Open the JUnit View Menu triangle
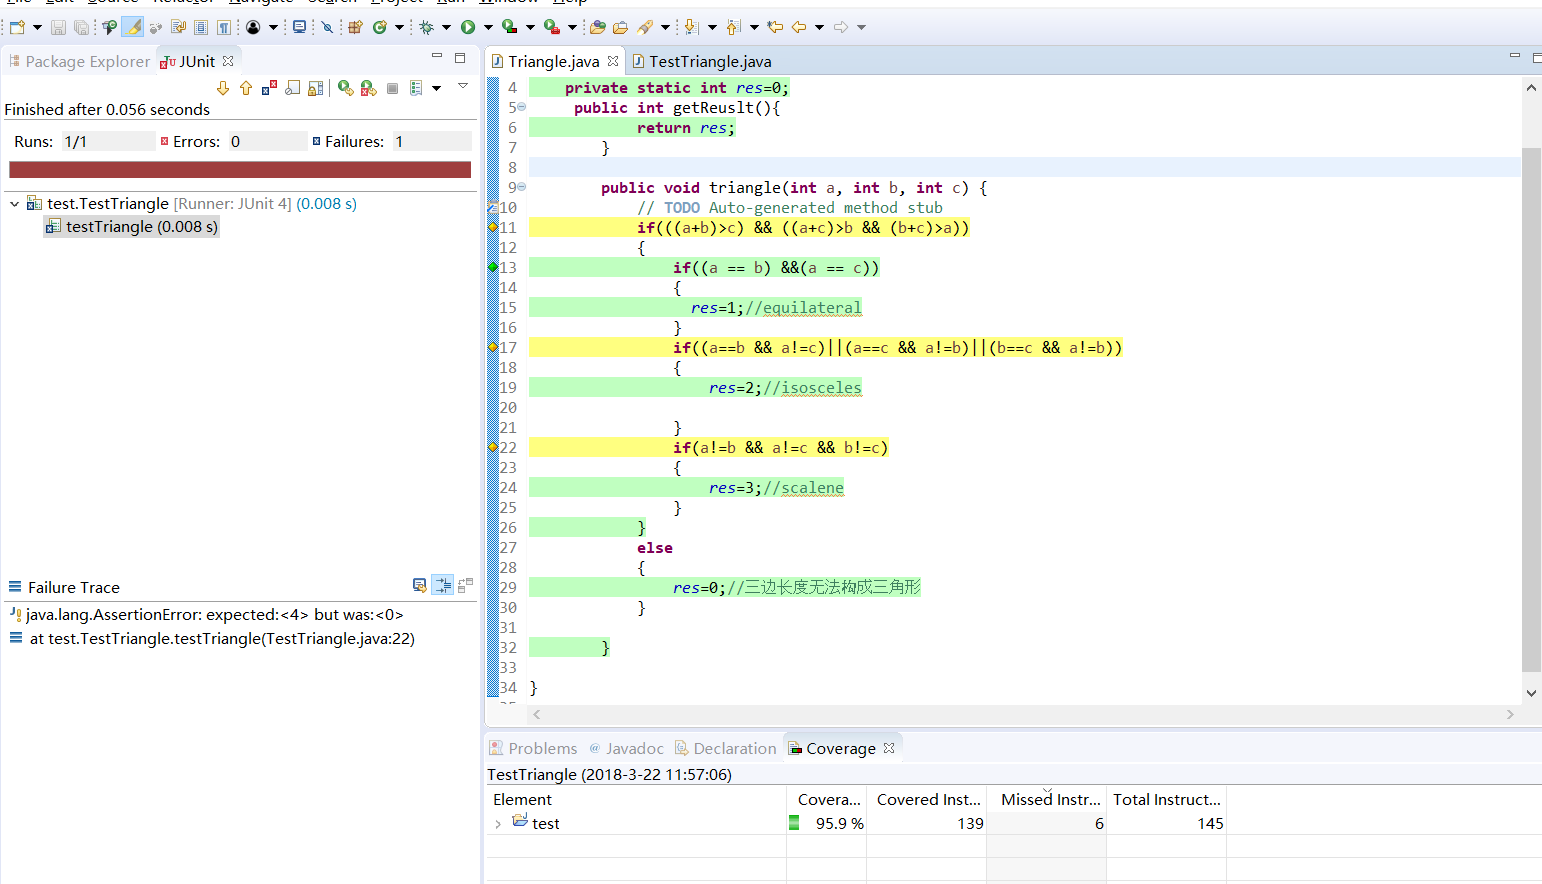Image resolution: width=1542 pixels, height=884 pixels. (463, 86)
